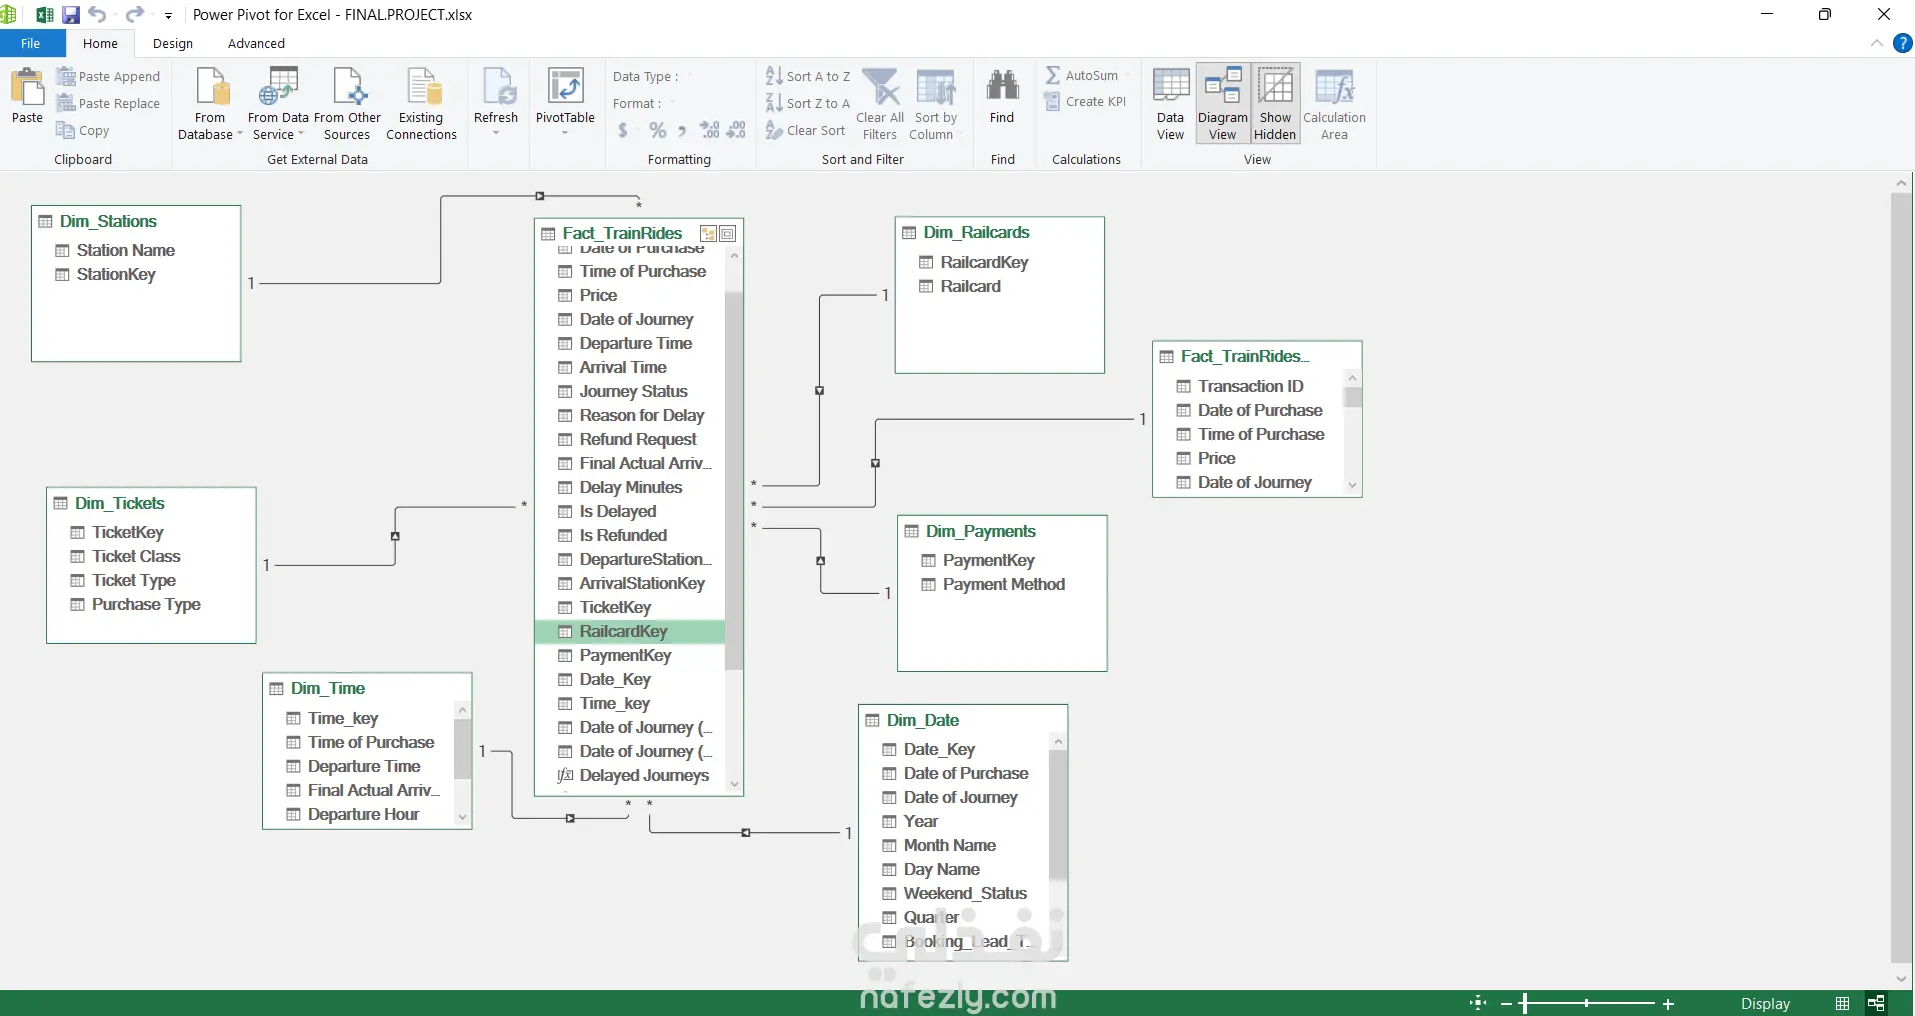
Task: Select Paste Append in Clipboard group
Action: pos(108,76)
